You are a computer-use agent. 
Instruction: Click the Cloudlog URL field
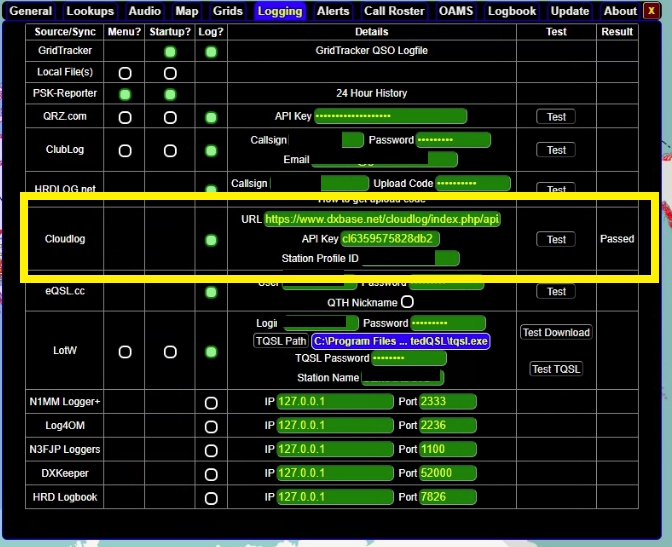pyautogui.click(x=382, y=219)
